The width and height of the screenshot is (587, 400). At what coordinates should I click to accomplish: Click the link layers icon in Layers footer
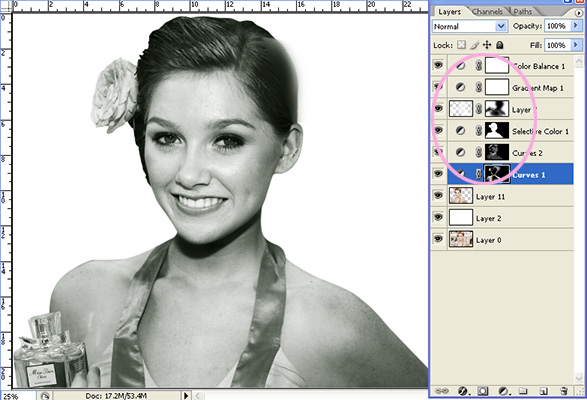[x=441, y=391]
